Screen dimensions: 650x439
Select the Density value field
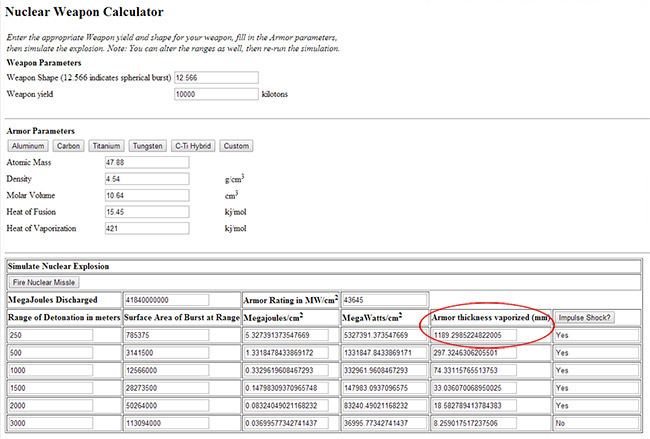click(146, 179)
